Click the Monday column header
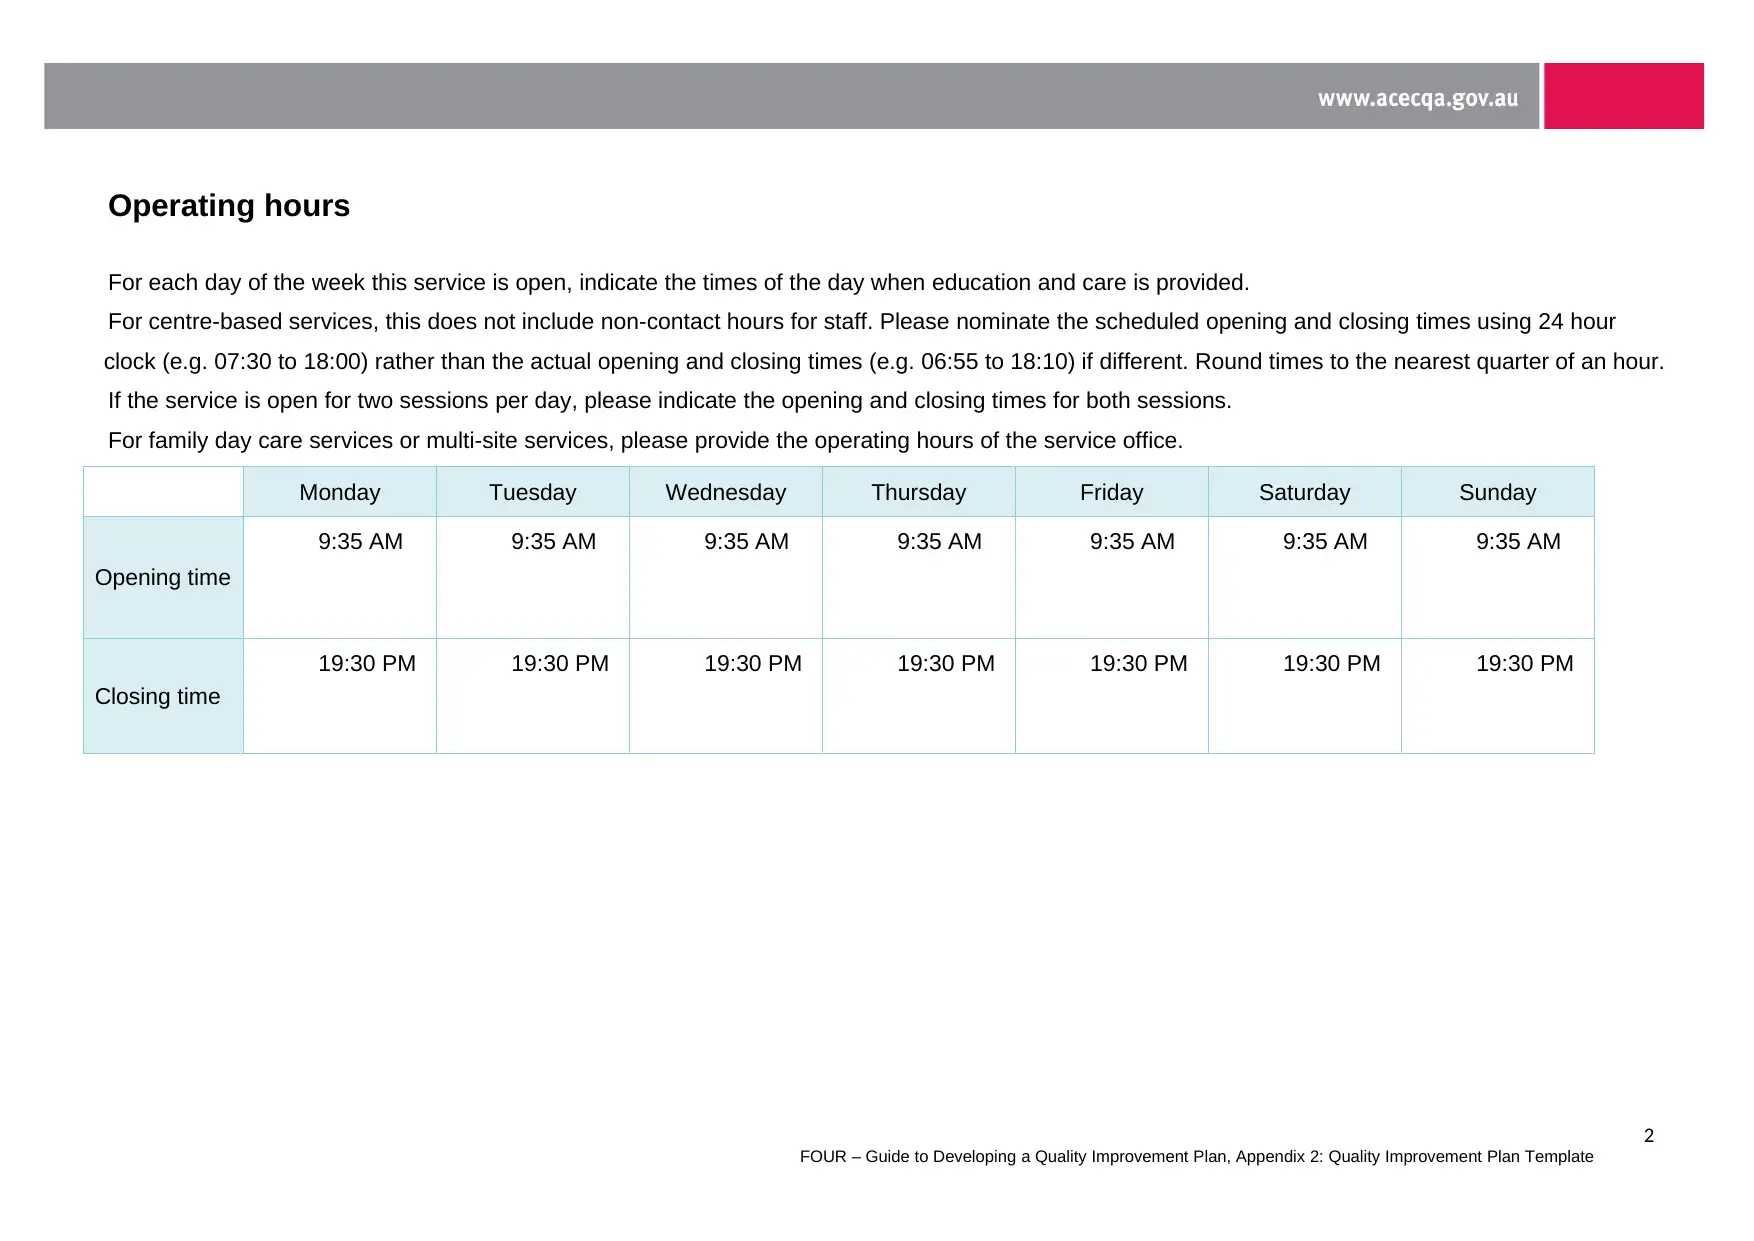Viewport: 1754px width, 1241px height. 340,492
